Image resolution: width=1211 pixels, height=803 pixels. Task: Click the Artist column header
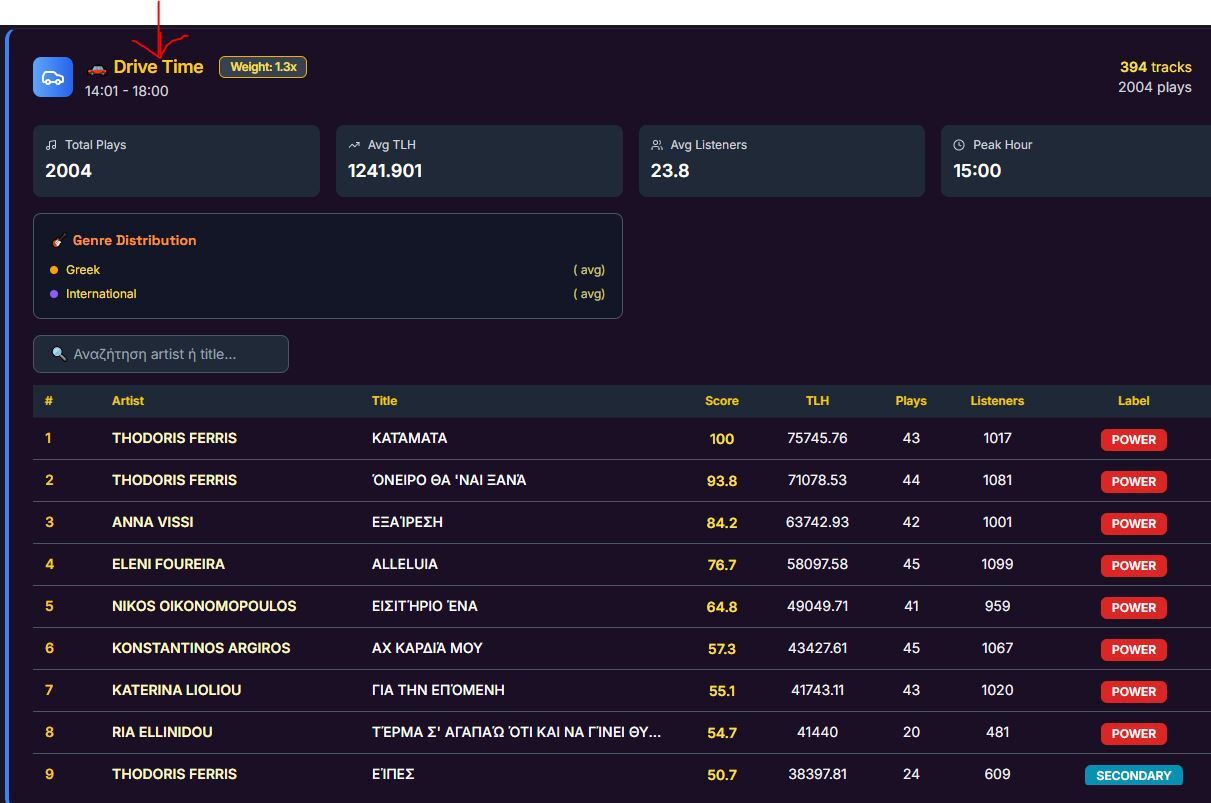[128, 401]
